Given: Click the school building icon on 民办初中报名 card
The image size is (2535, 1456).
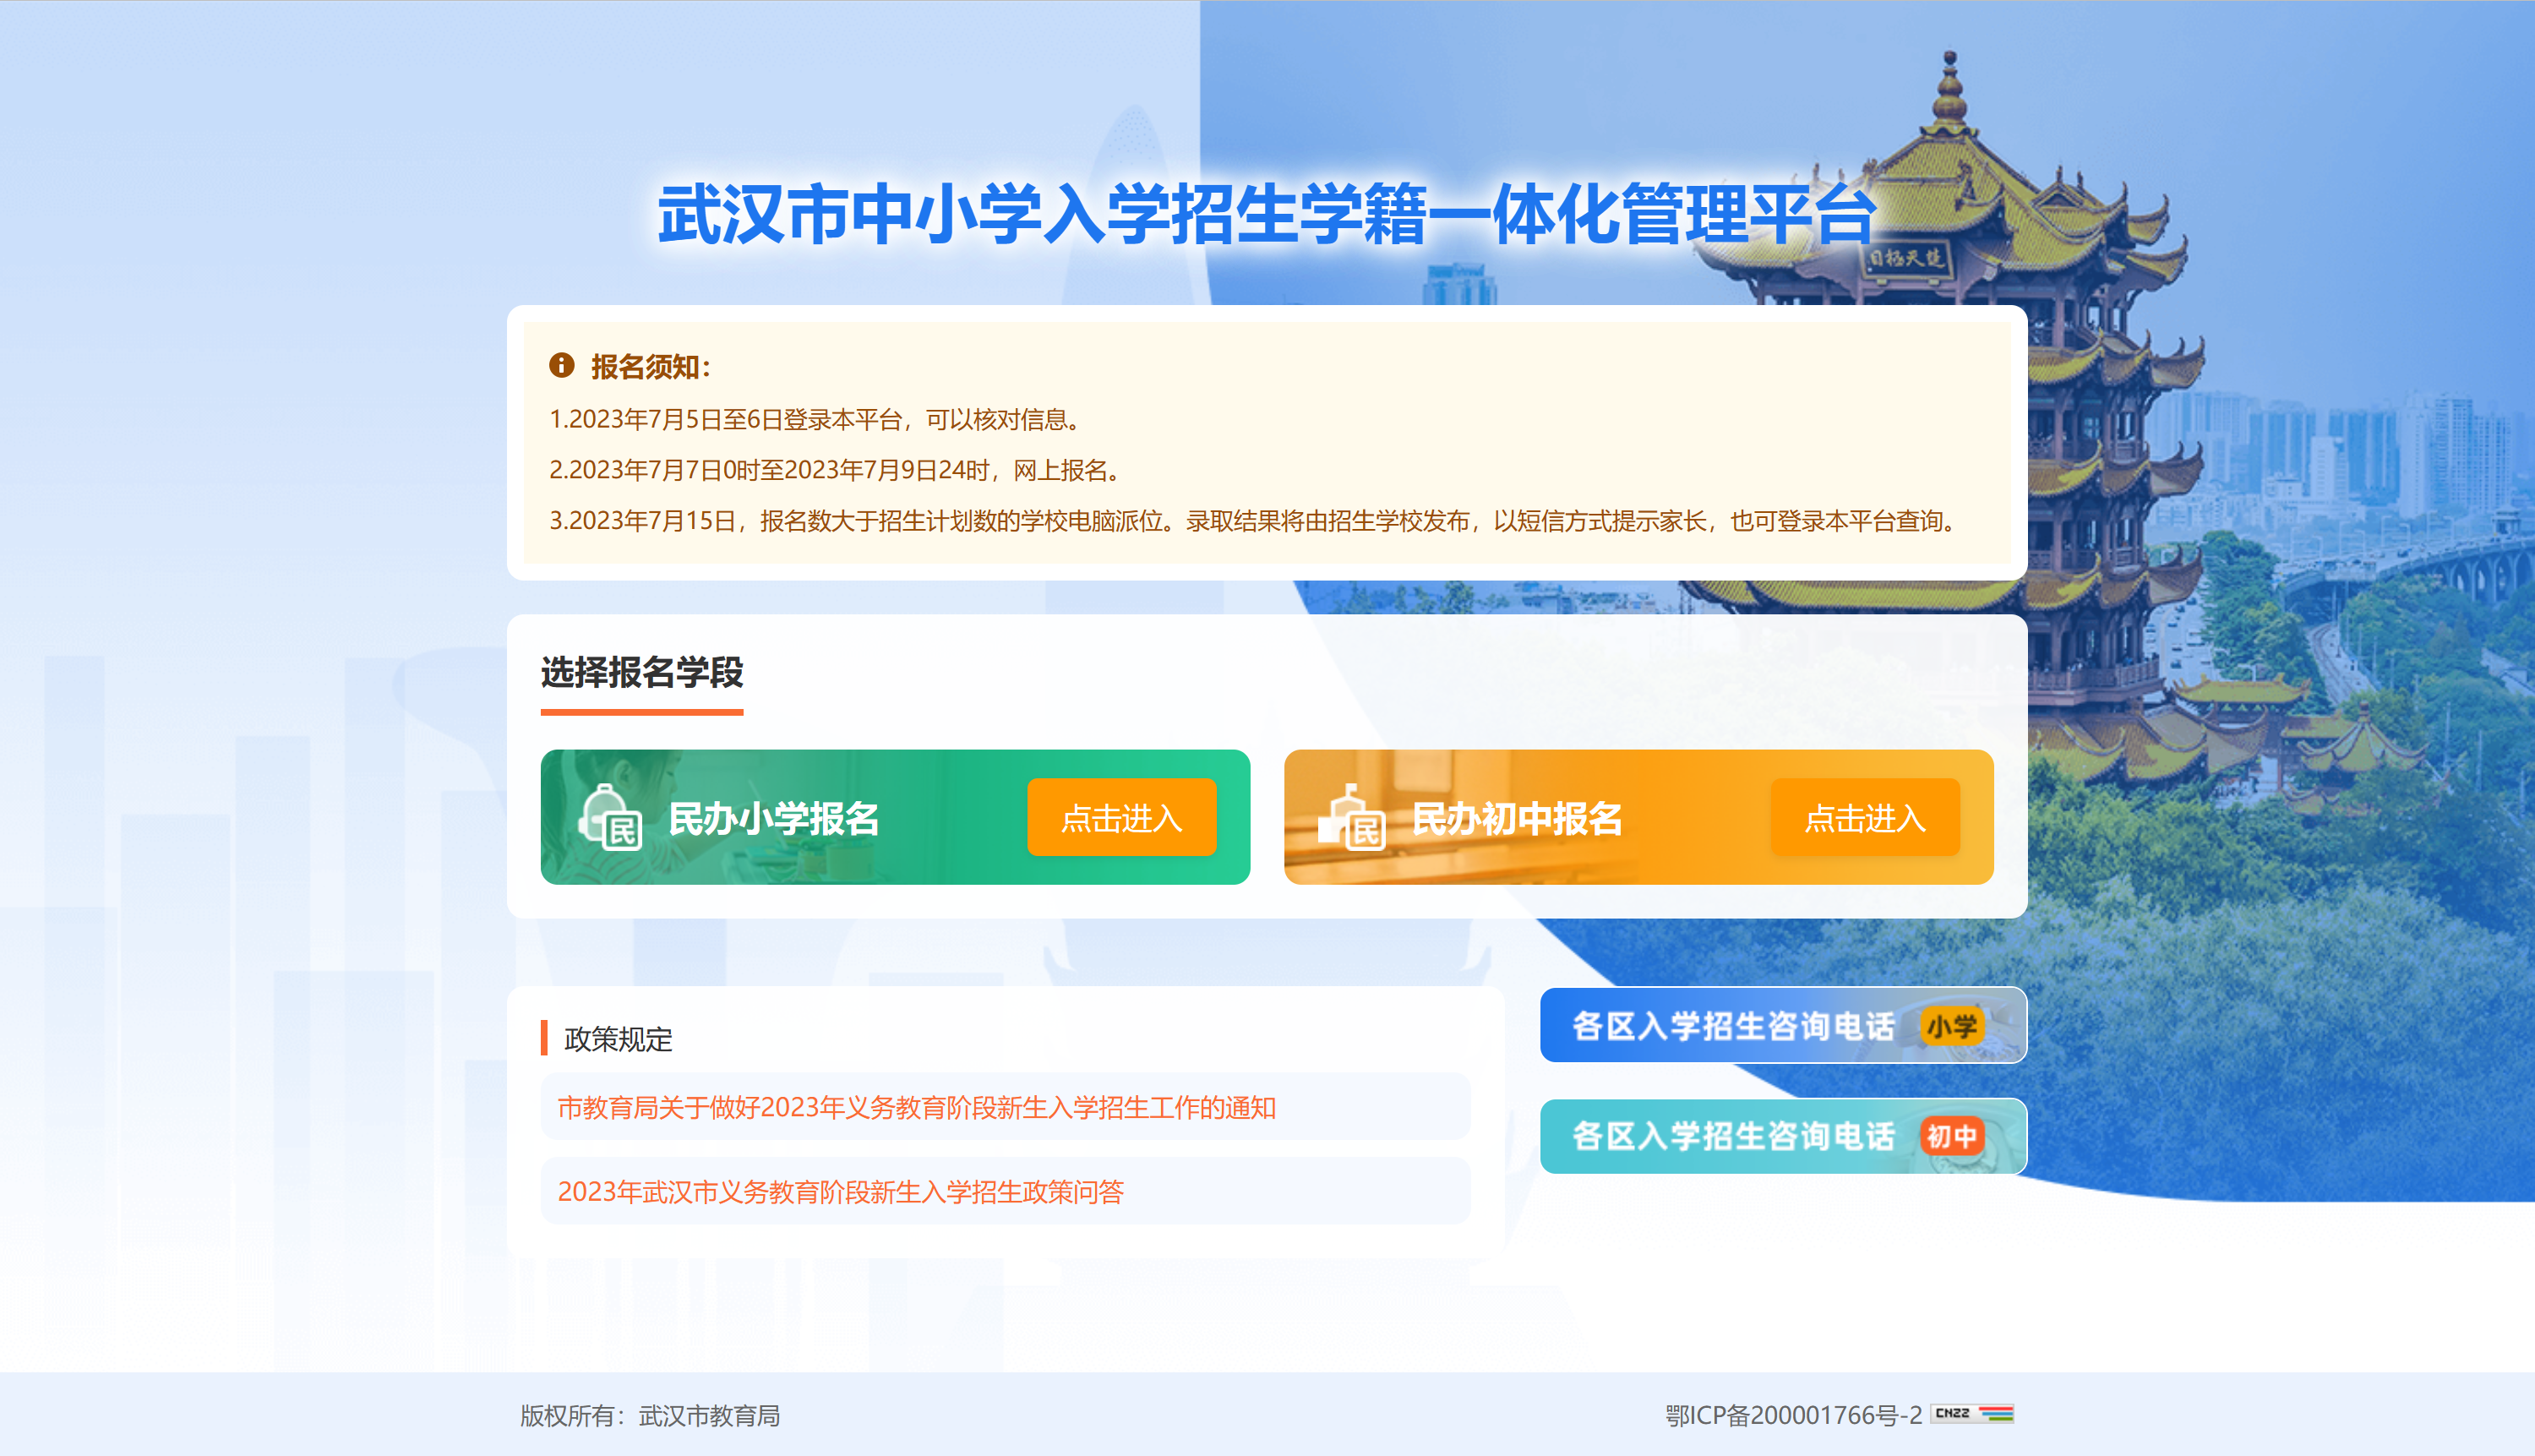Looking at the screenshot, I should [x=1352, y=818].
